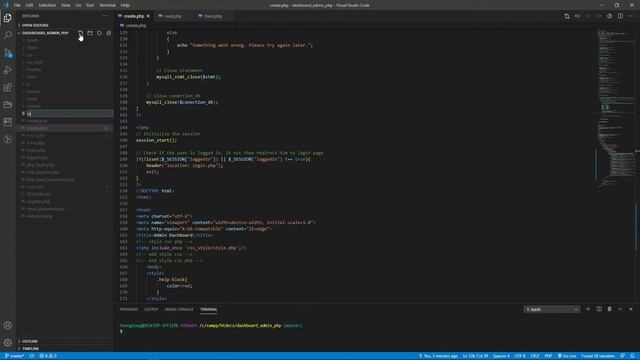Open the Edit menu
This screenshot has width=640, height=360.
pyautogui.click(x=29, y=5)
